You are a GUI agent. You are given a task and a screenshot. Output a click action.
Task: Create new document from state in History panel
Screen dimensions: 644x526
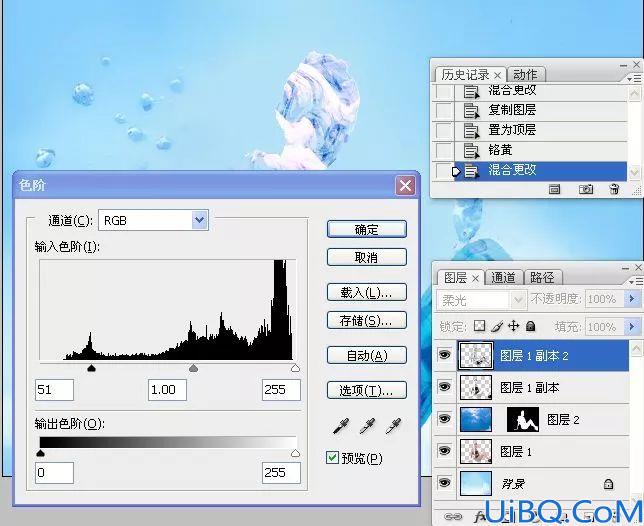point(554,189)
